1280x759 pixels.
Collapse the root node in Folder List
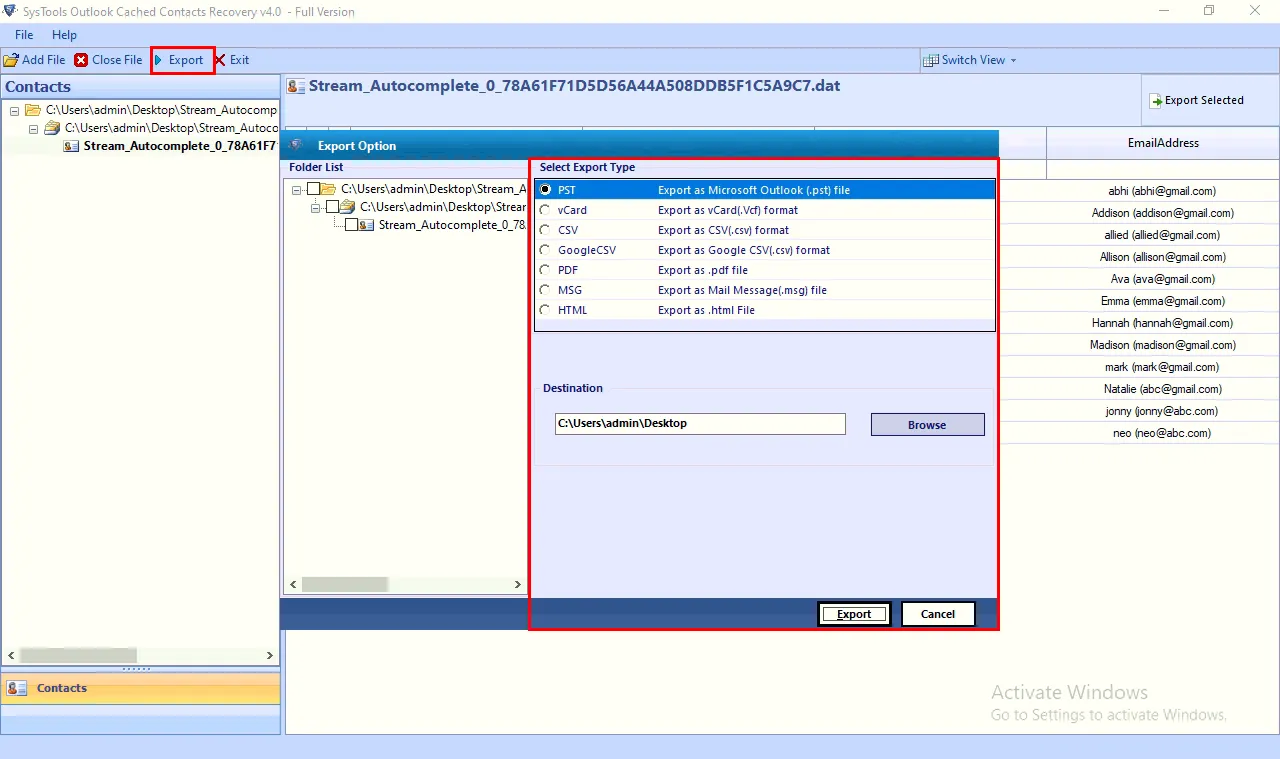click(297, 189)
